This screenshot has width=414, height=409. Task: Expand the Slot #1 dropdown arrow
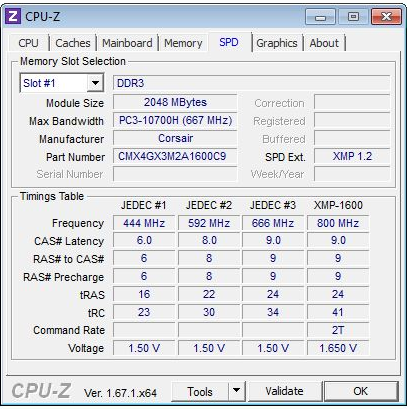[x=95, y=83]
